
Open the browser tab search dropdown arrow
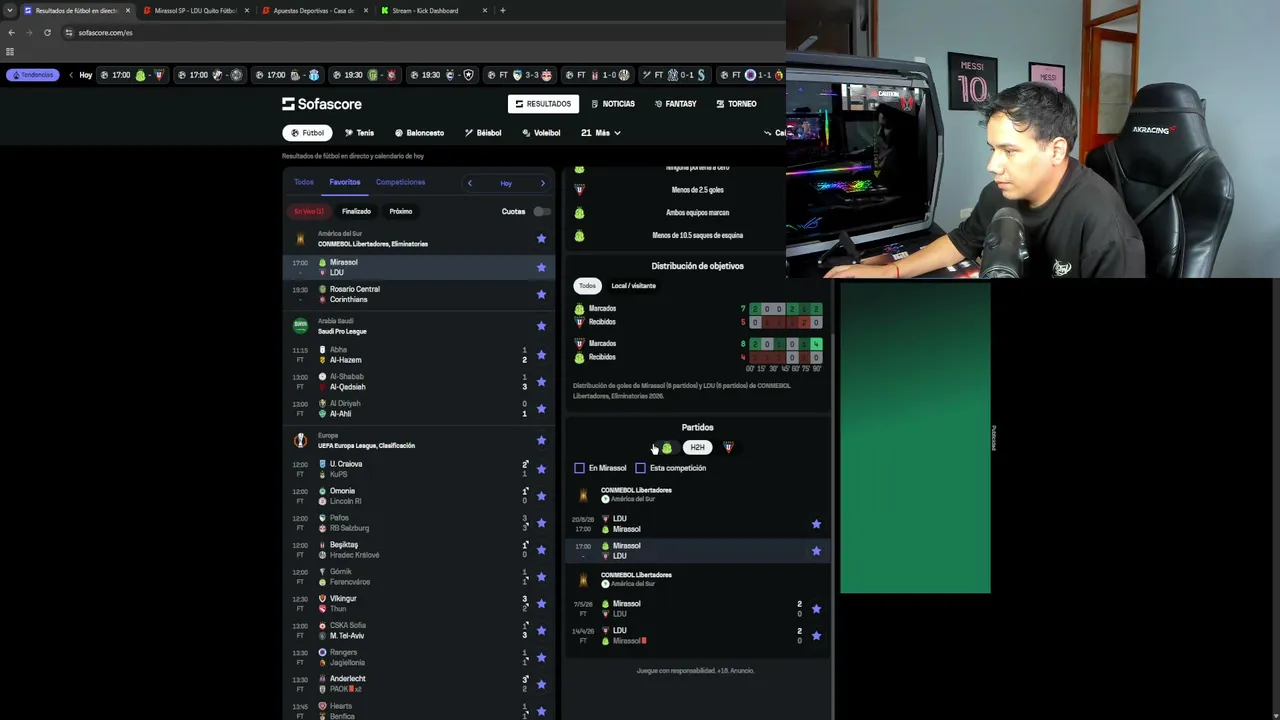click(x=10, y=11)
